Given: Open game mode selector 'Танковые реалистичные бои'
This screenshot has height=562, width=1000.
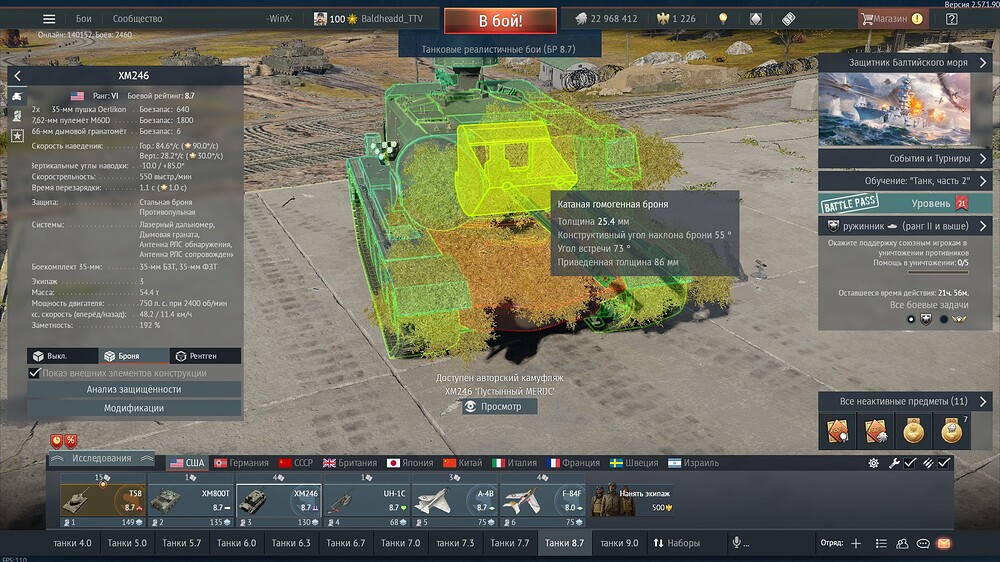Looking at the screenshot, I should (499, 49).
